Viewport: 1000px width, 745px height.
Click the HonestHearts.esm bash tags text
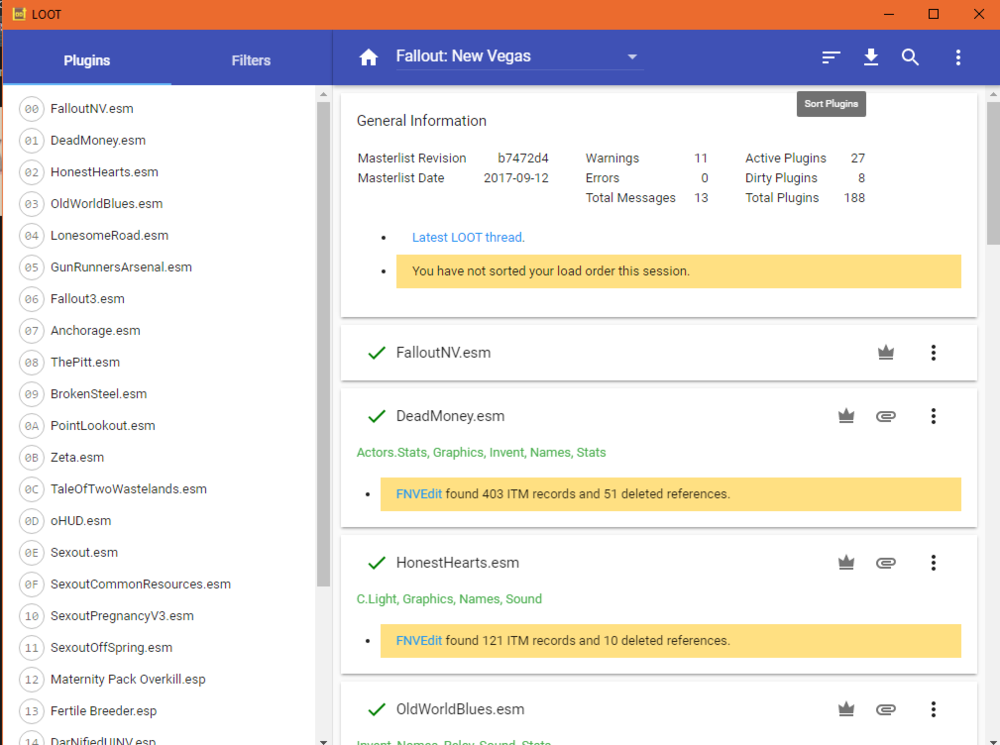[449, 599]
